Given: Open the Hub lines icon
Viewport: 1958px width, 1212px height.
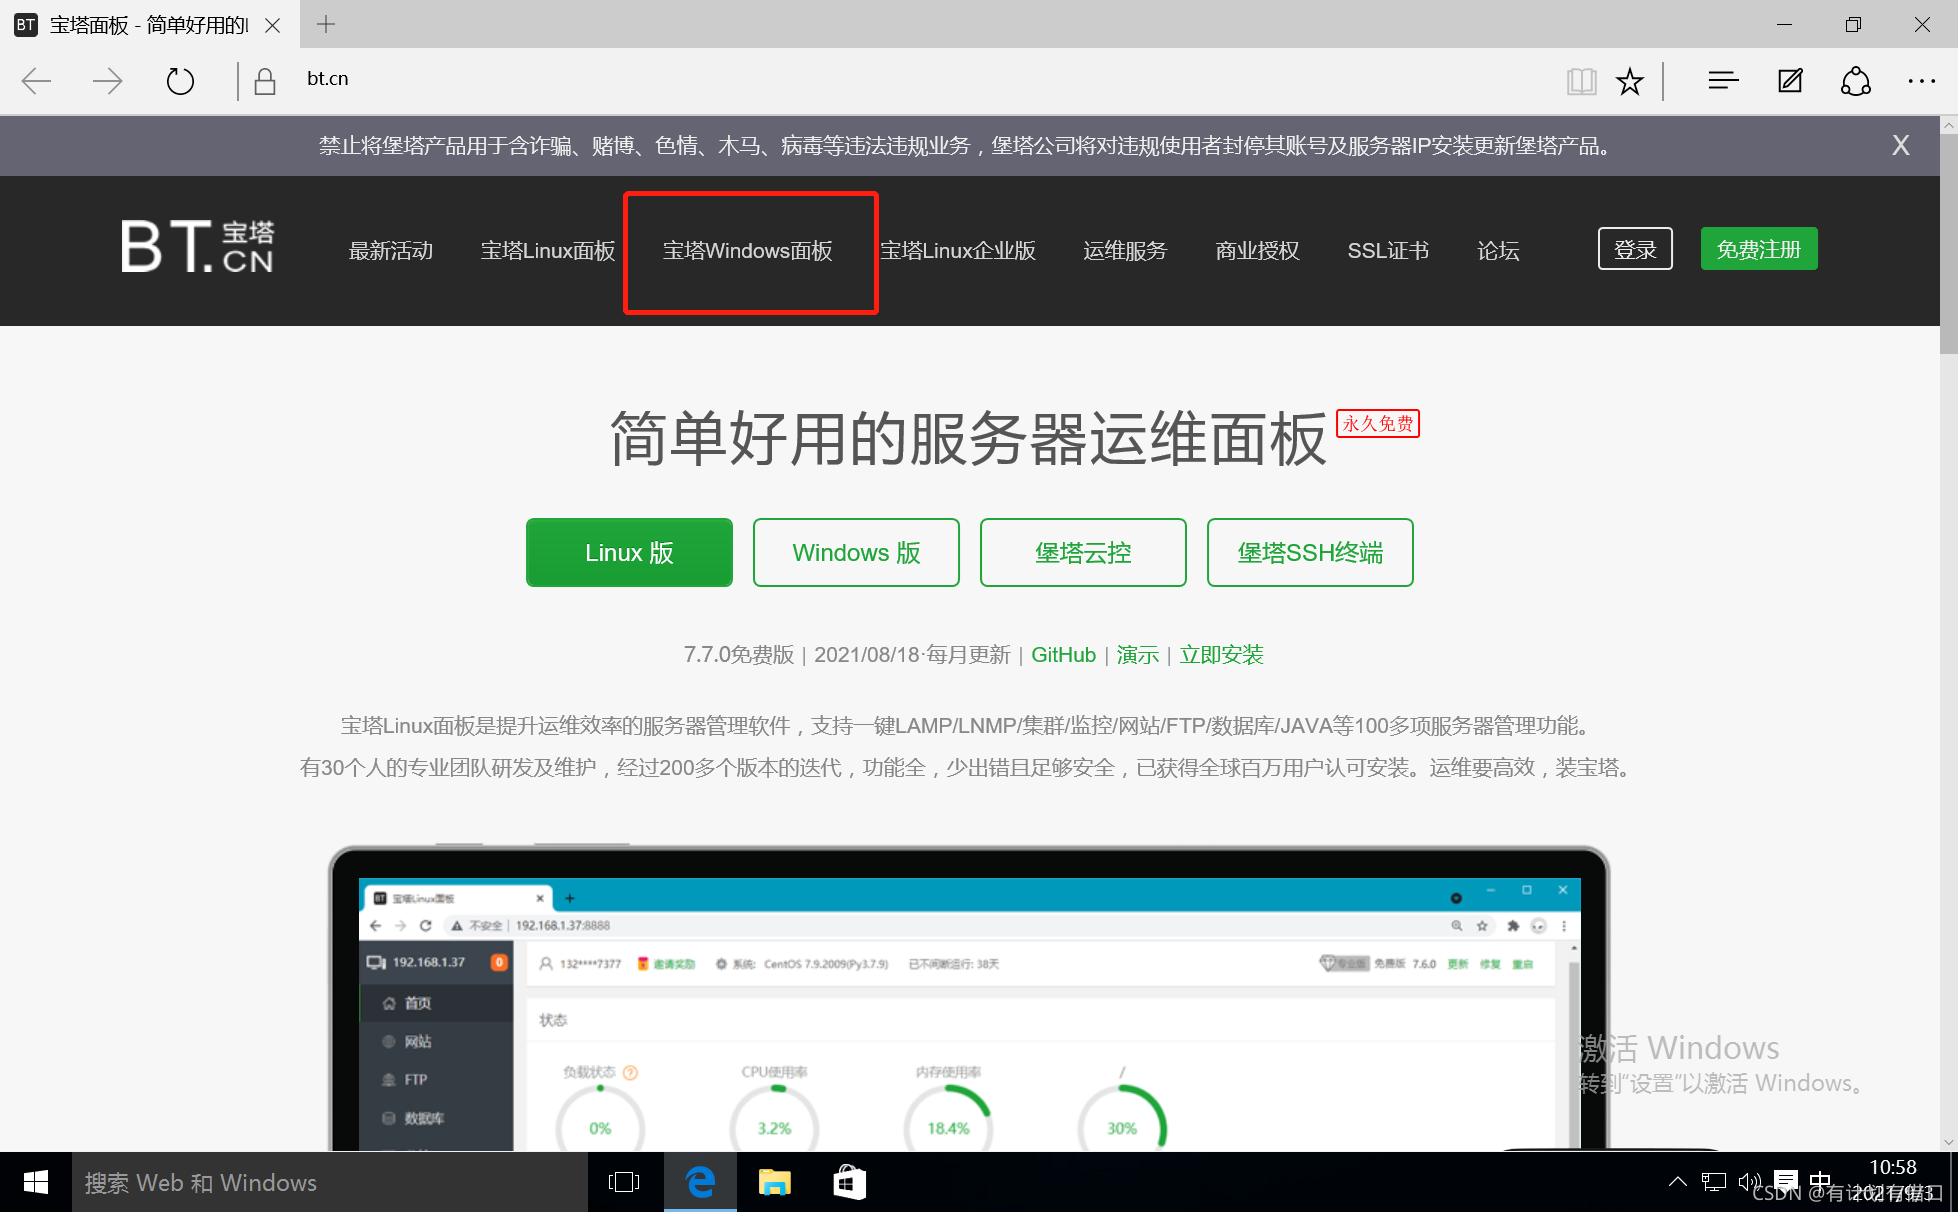Looking at the screenshot, I should 1723,81.
